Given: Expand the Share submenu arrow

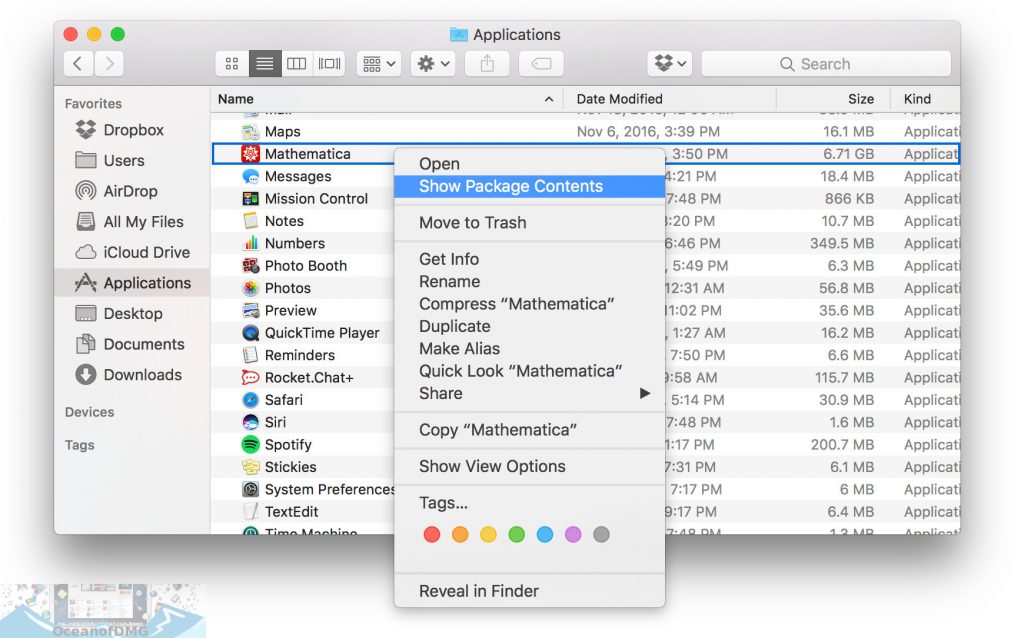Looking at the screenshot, I should (645, 394).
